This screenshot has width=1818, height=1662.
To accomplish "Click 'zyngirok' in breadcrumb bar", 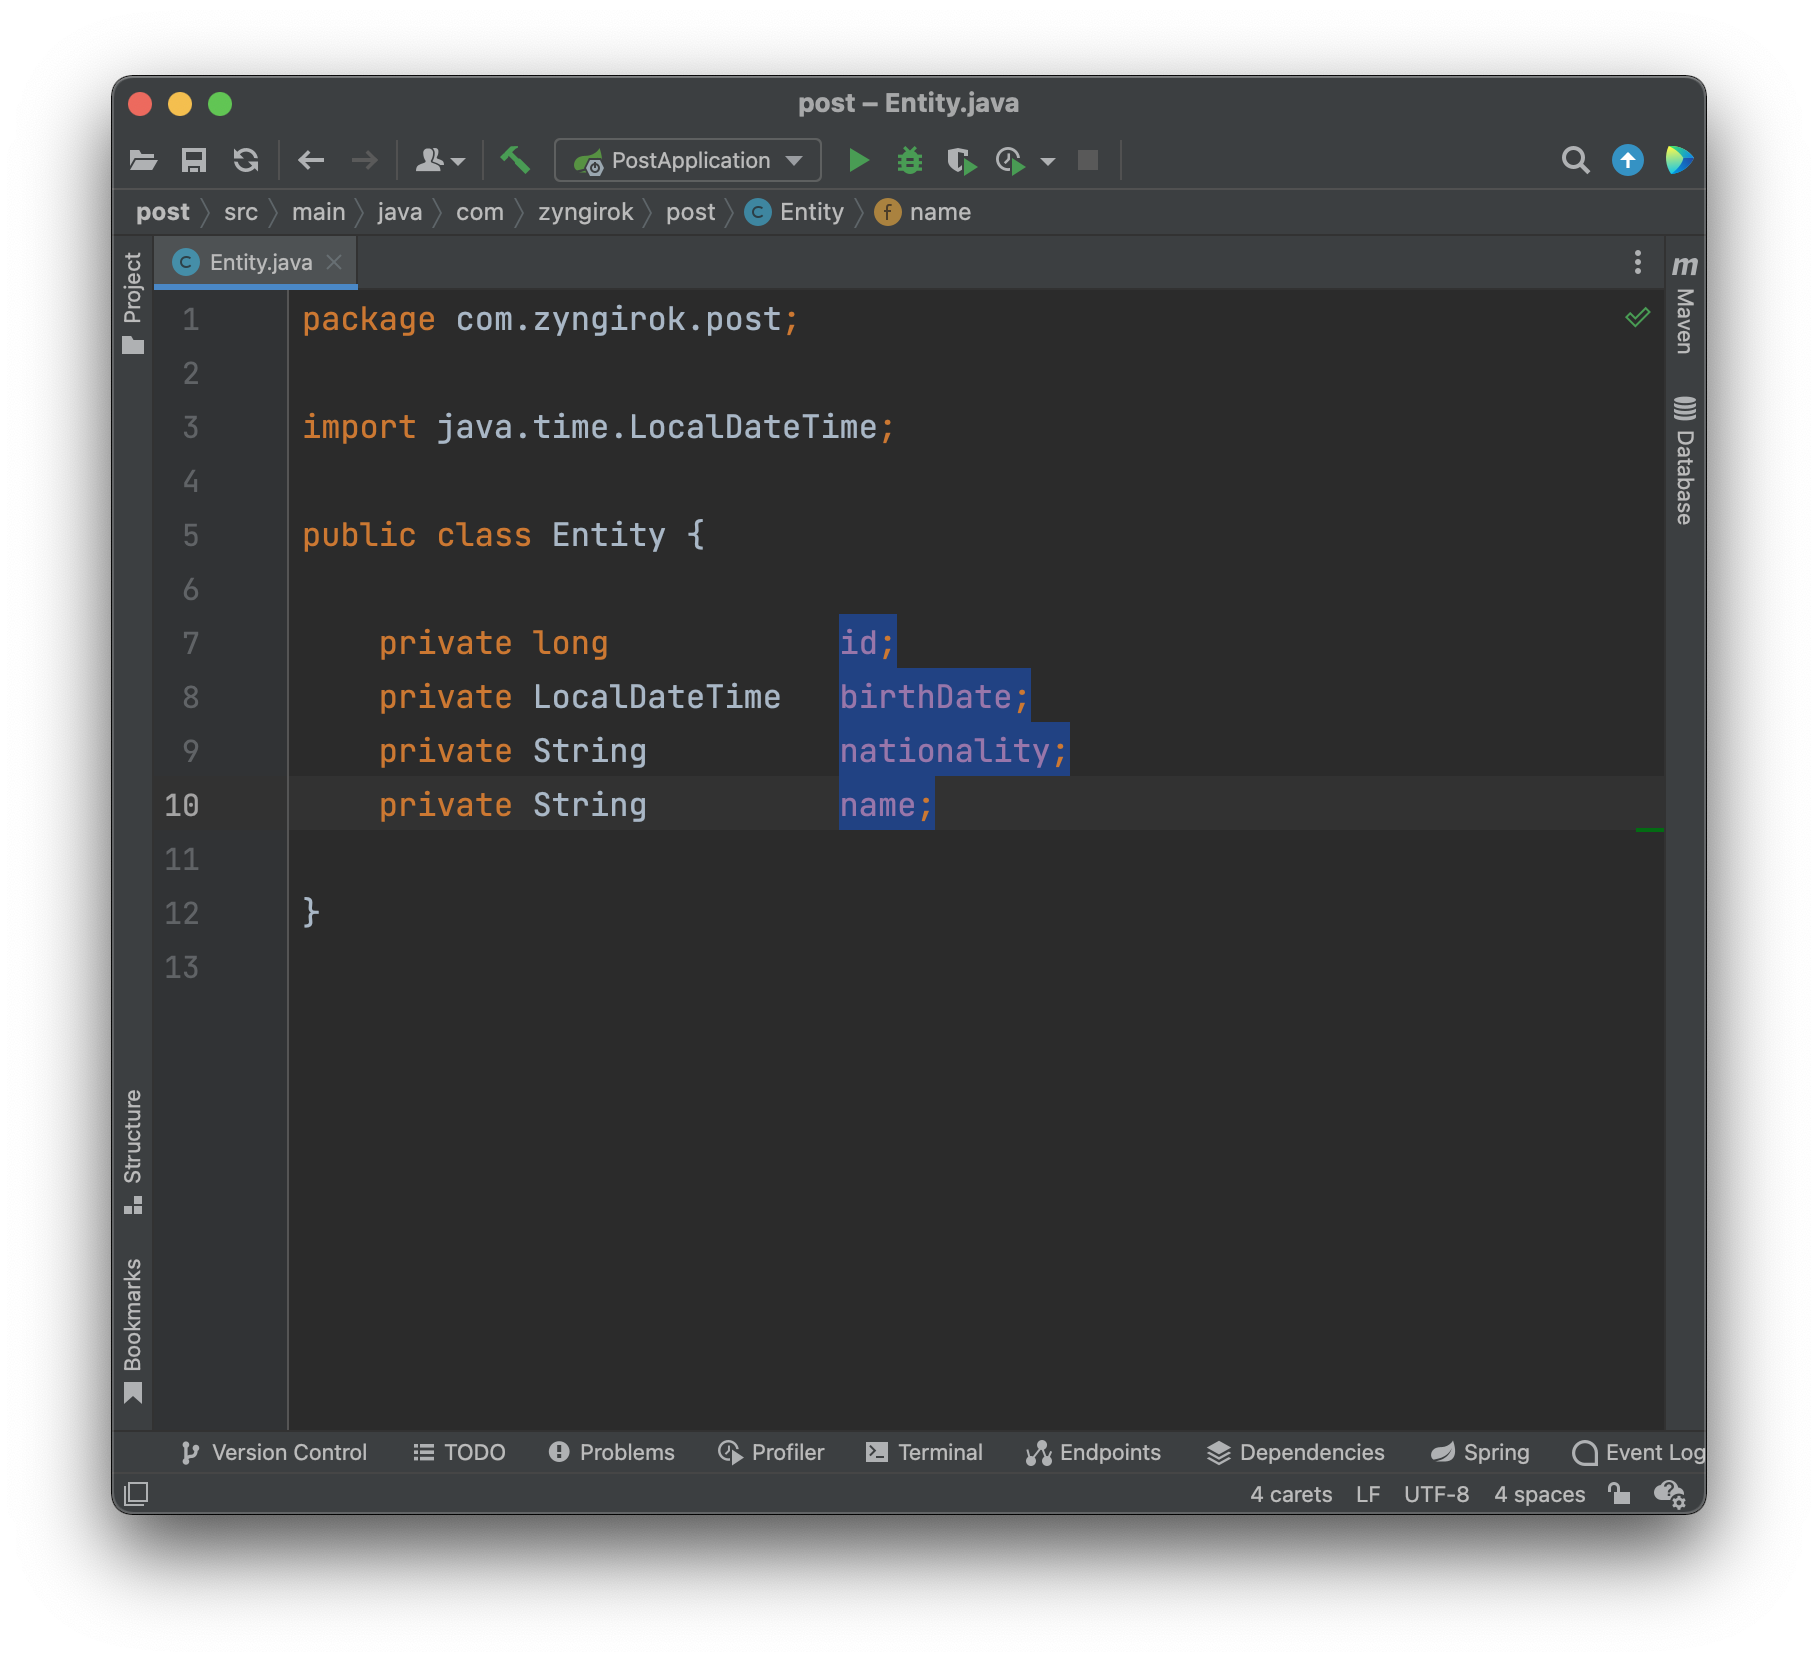I will point(585,212).
